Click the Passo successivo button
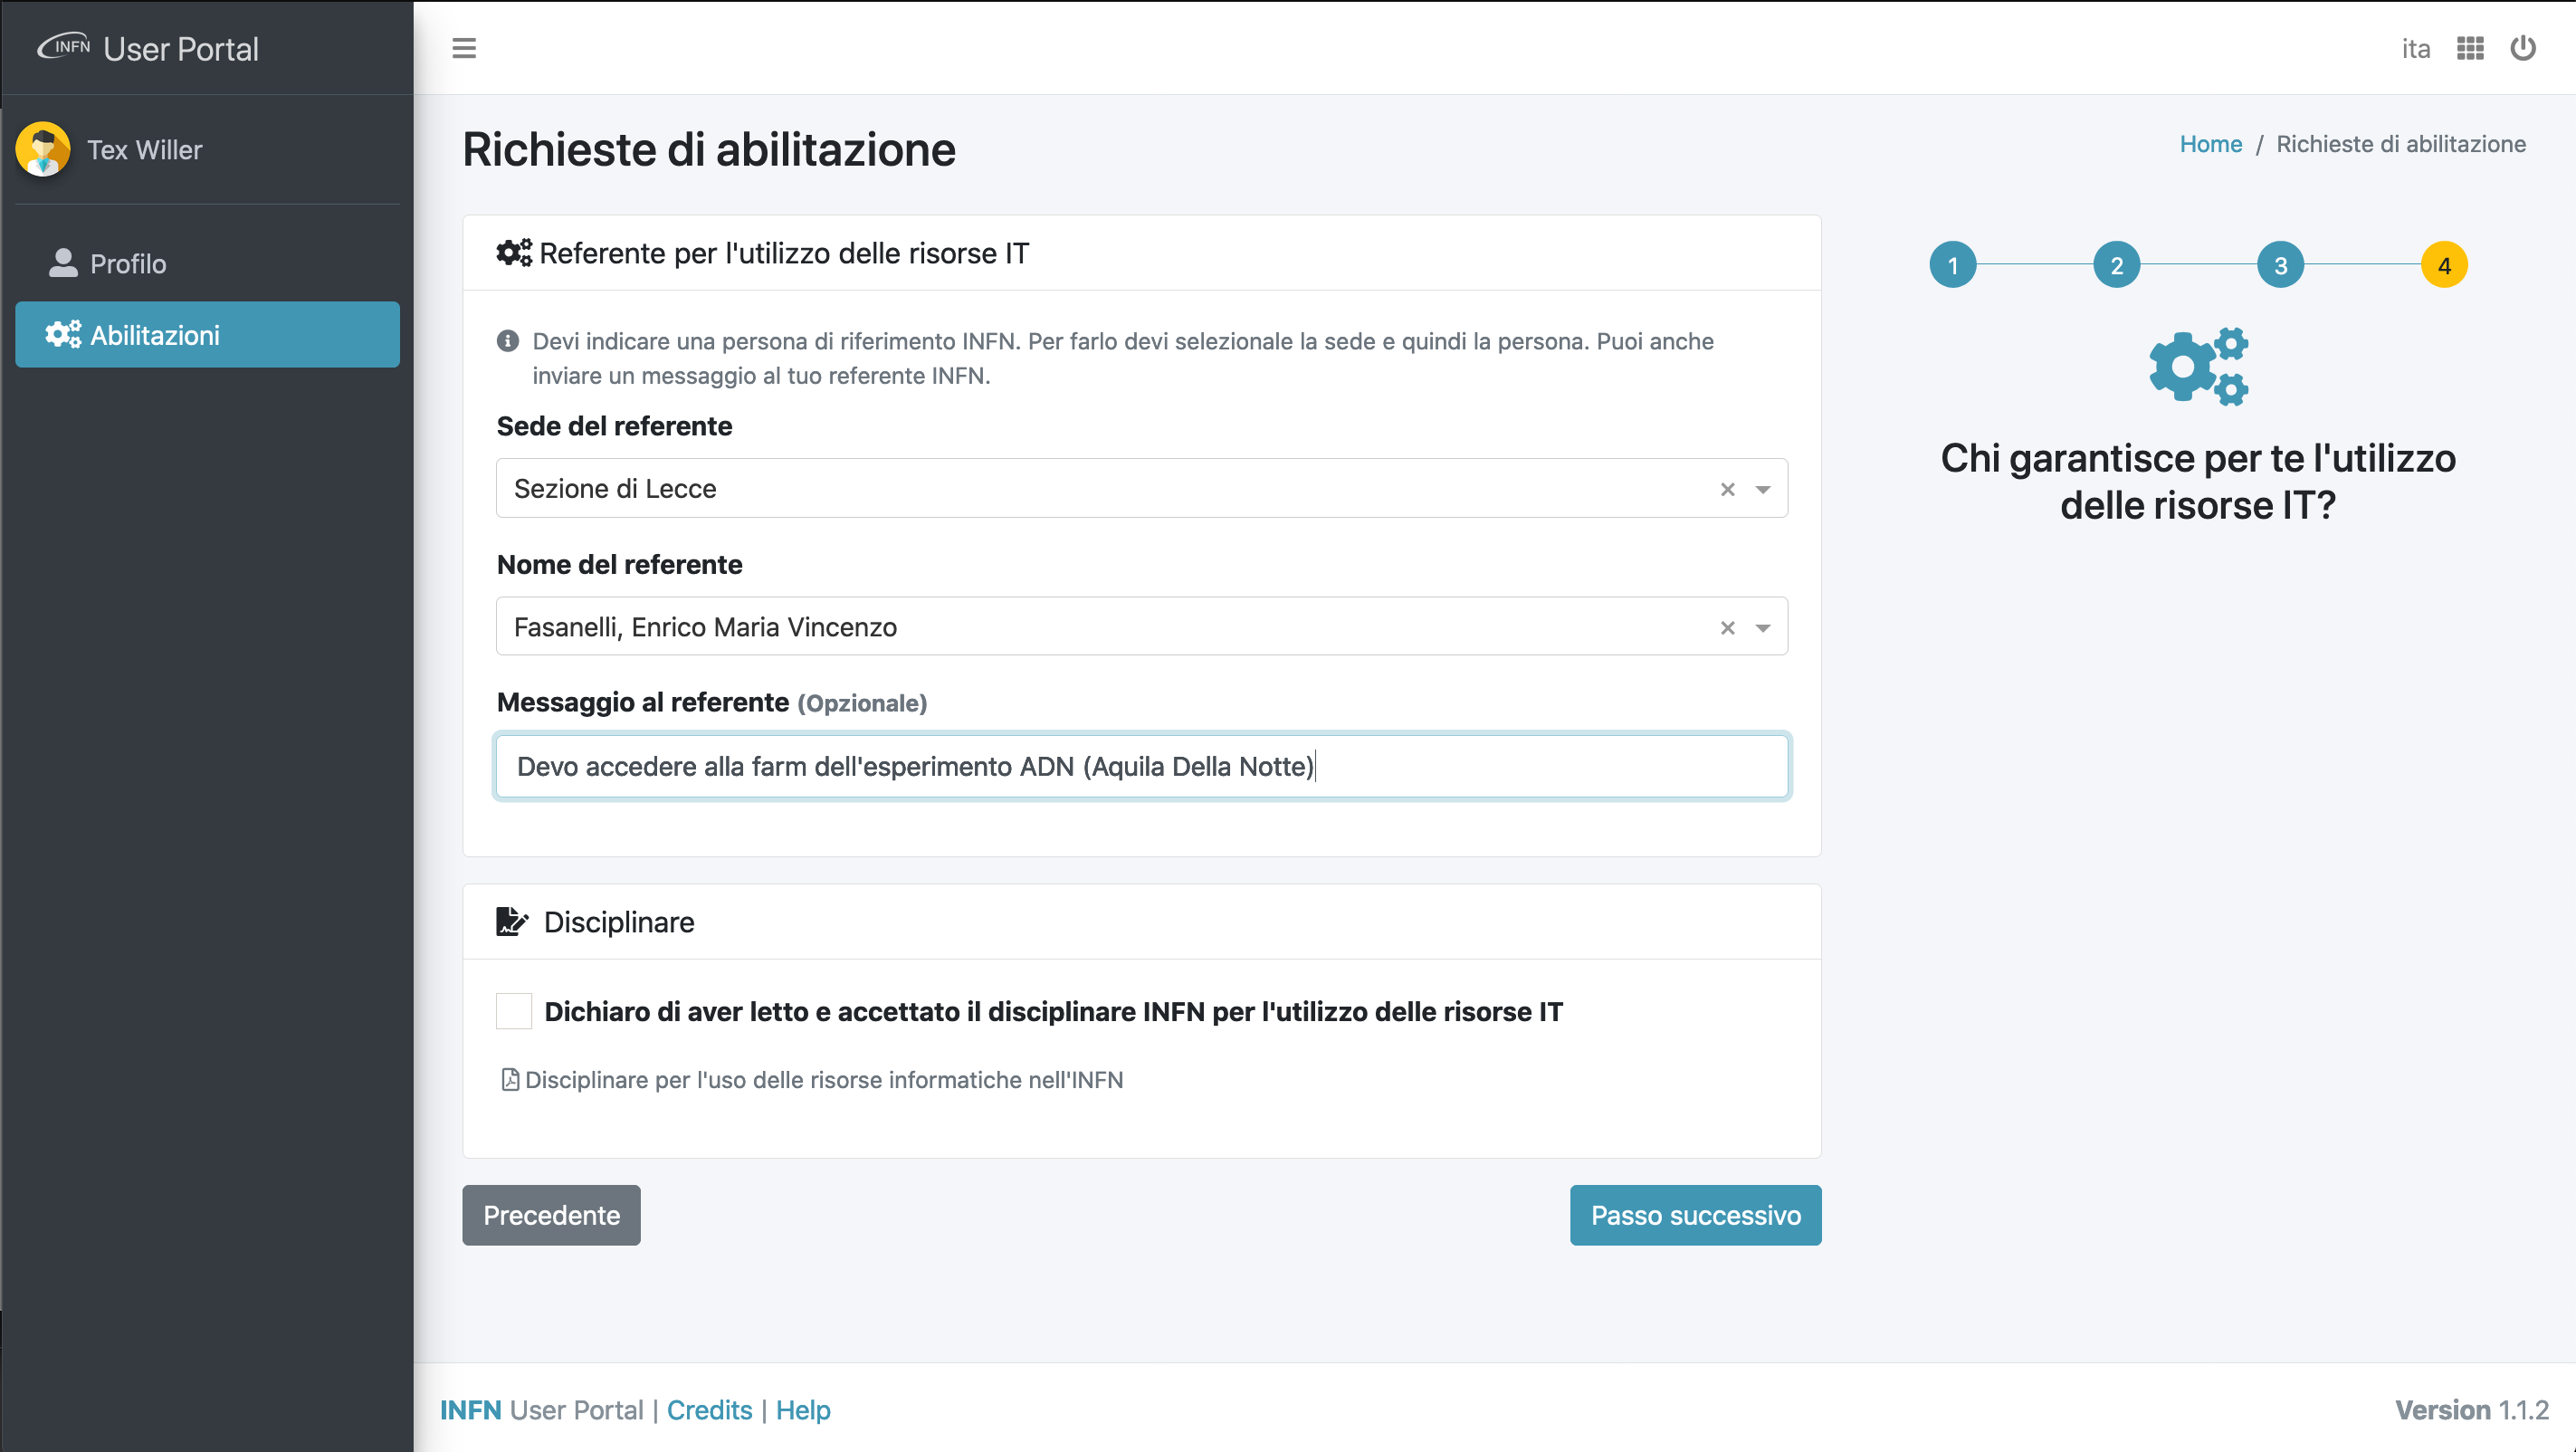Screen dimensions: 2576x1452 [x=1695, y=1215]
